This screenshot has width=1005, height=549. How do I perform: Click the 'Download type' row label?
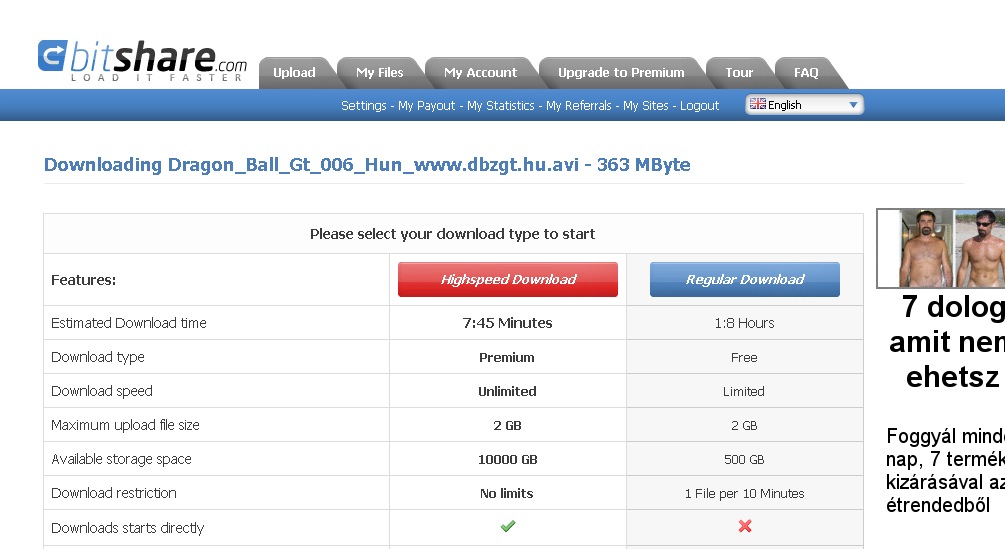[97, 357]
